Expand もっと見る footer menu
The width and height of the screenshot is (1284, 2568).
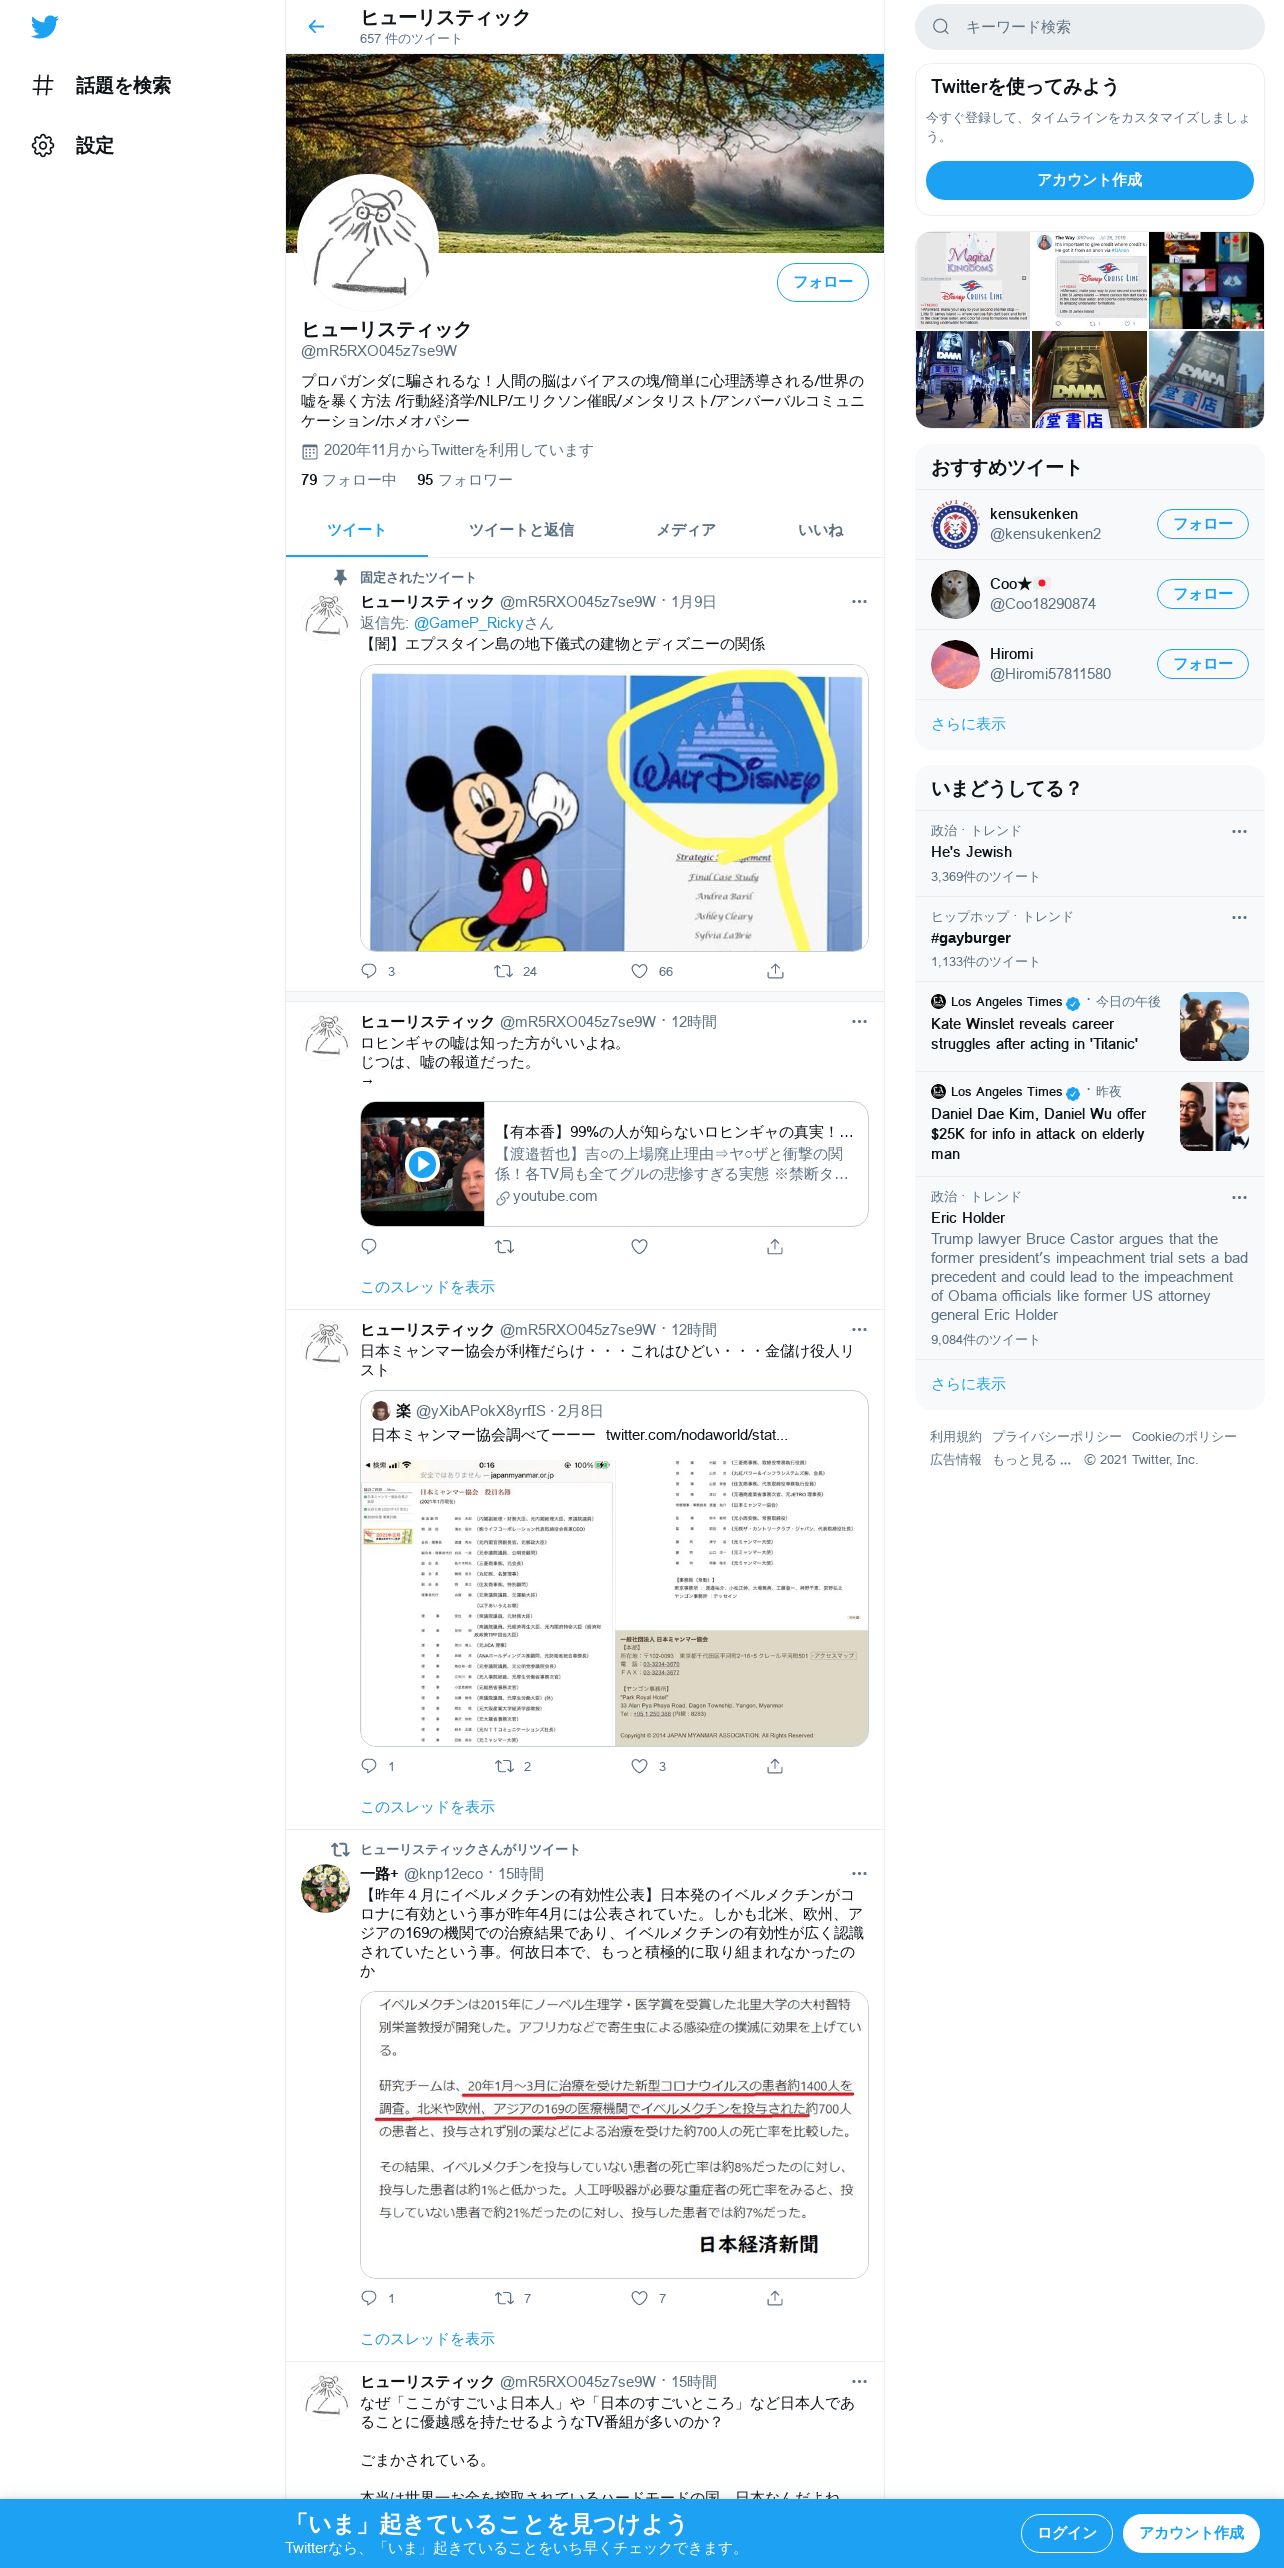point(1031,1460)
